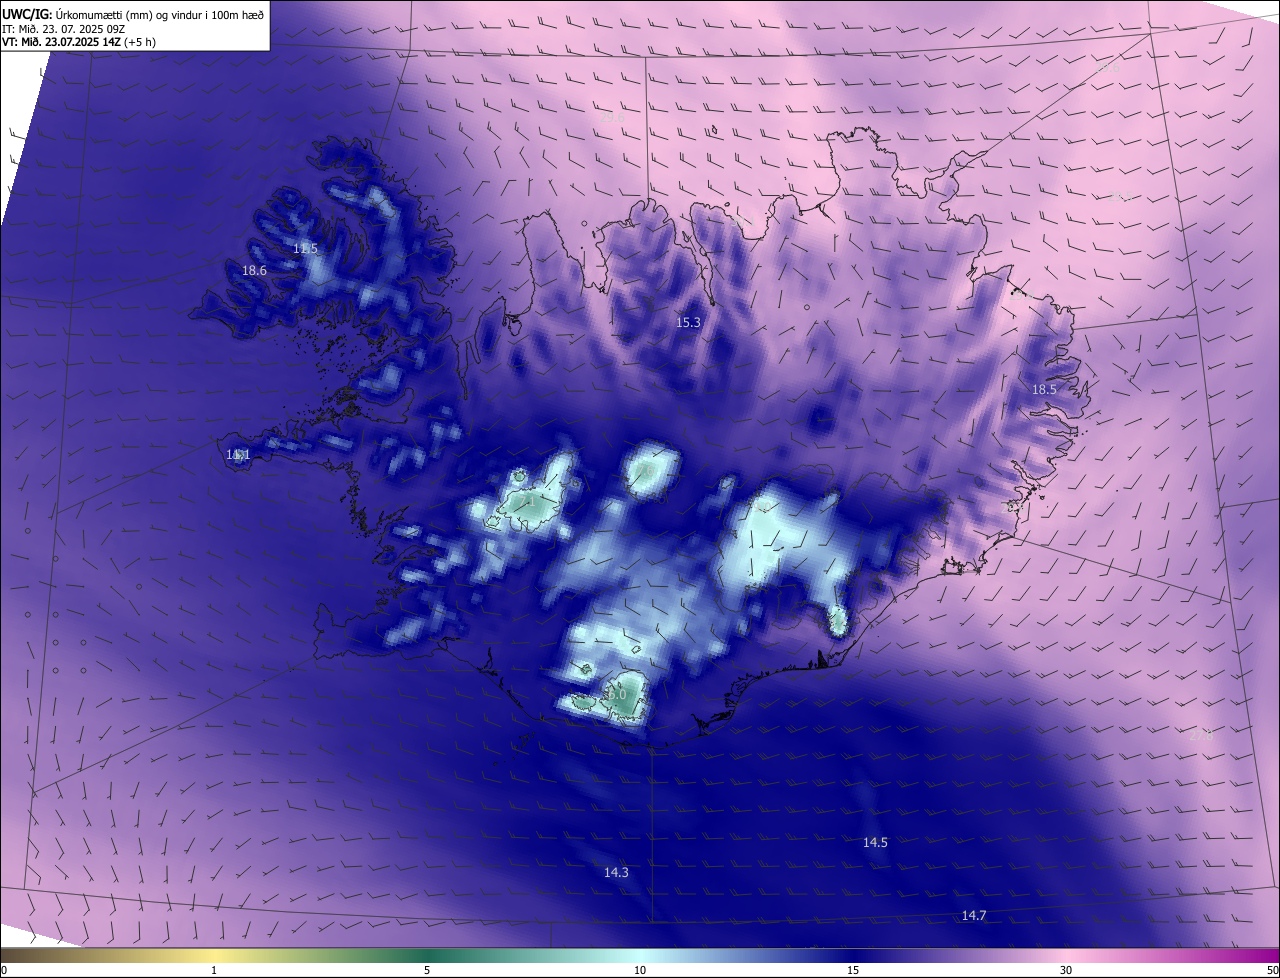The image size is (1280, 978).
Task: Click the 7.1 value label on the map
Action: click(527, 501)
